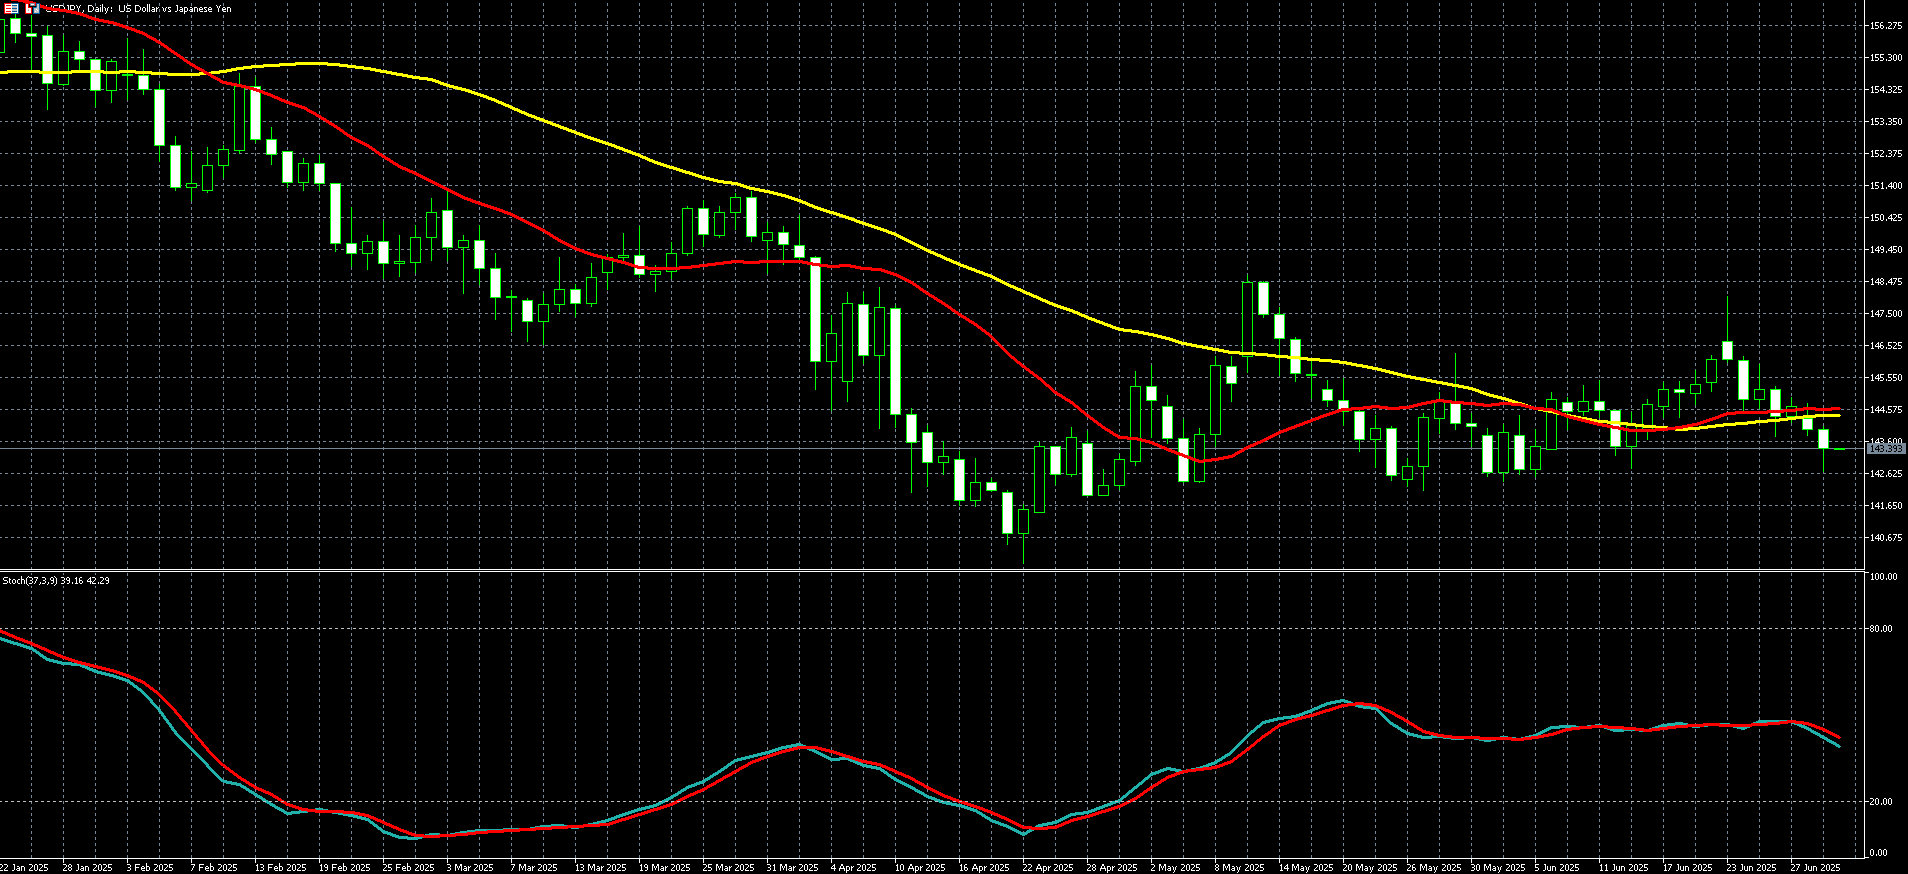Click the 17 Jun 2025 date label

click(x=1689, y=868)
